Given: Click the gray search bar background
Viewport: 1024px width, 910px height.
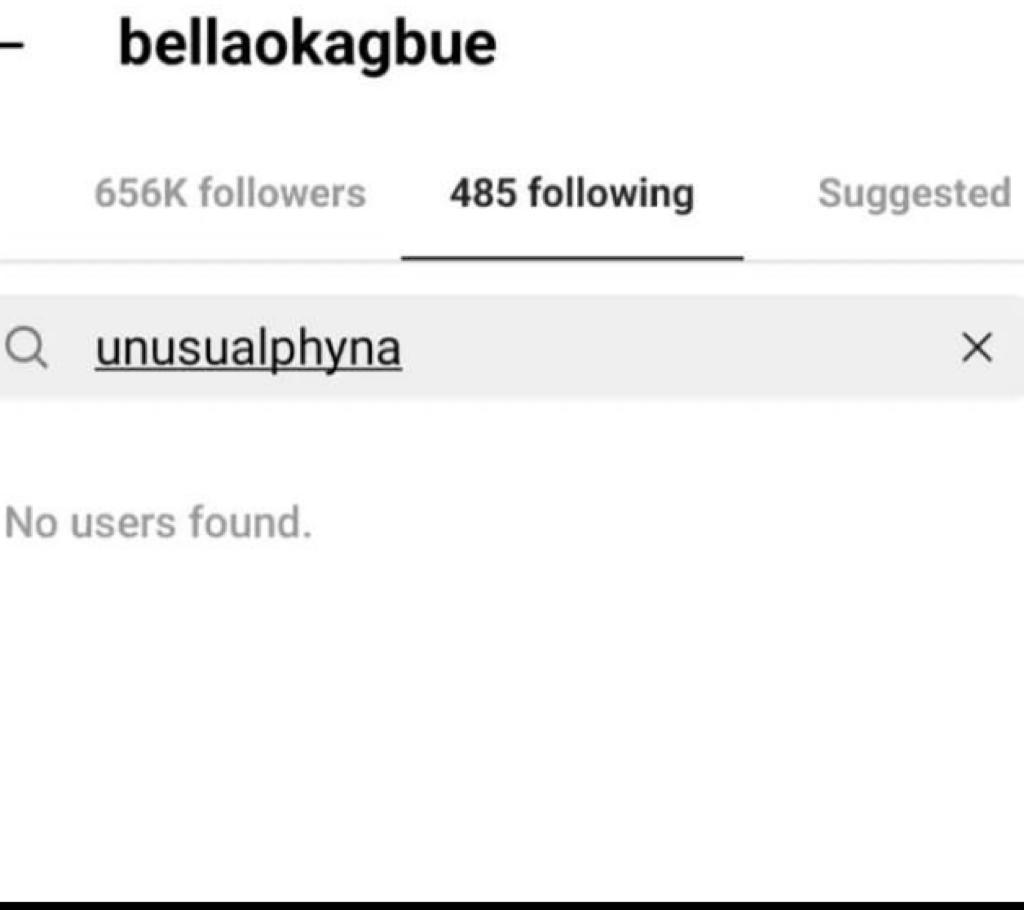Looking at the screenshot, I should [679, 347].
